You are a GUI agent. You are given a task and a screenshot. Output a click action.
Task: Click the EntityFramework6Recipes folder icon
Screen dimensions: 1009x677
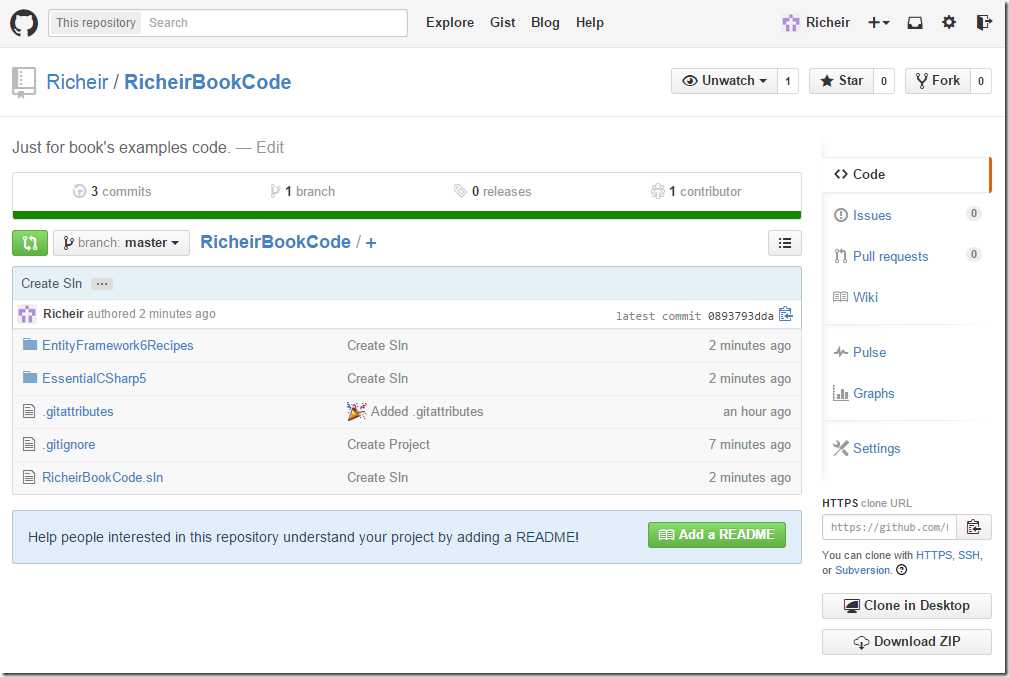(x=30, y=345)
